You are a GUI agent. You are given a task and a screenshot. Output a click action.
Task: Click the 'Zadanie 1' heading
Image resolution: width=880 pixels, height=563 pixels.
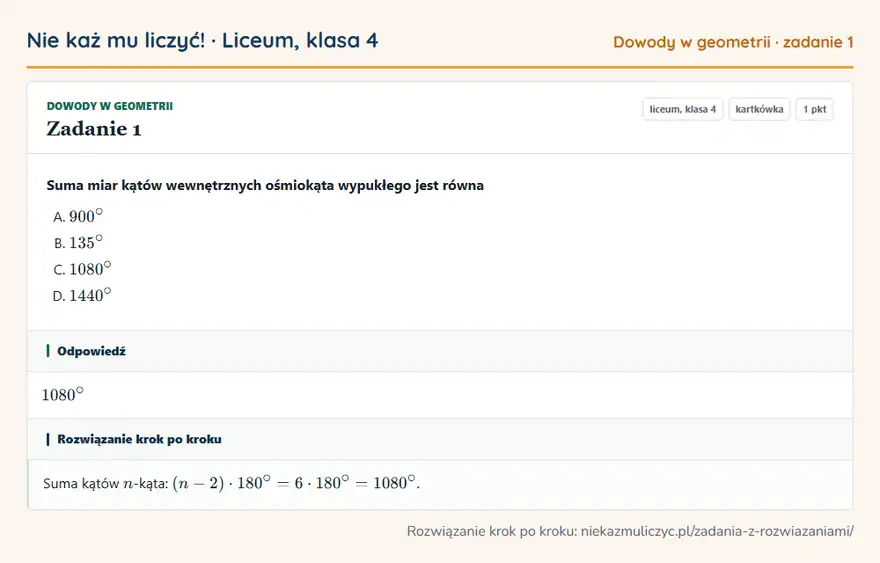click(94, 129)
